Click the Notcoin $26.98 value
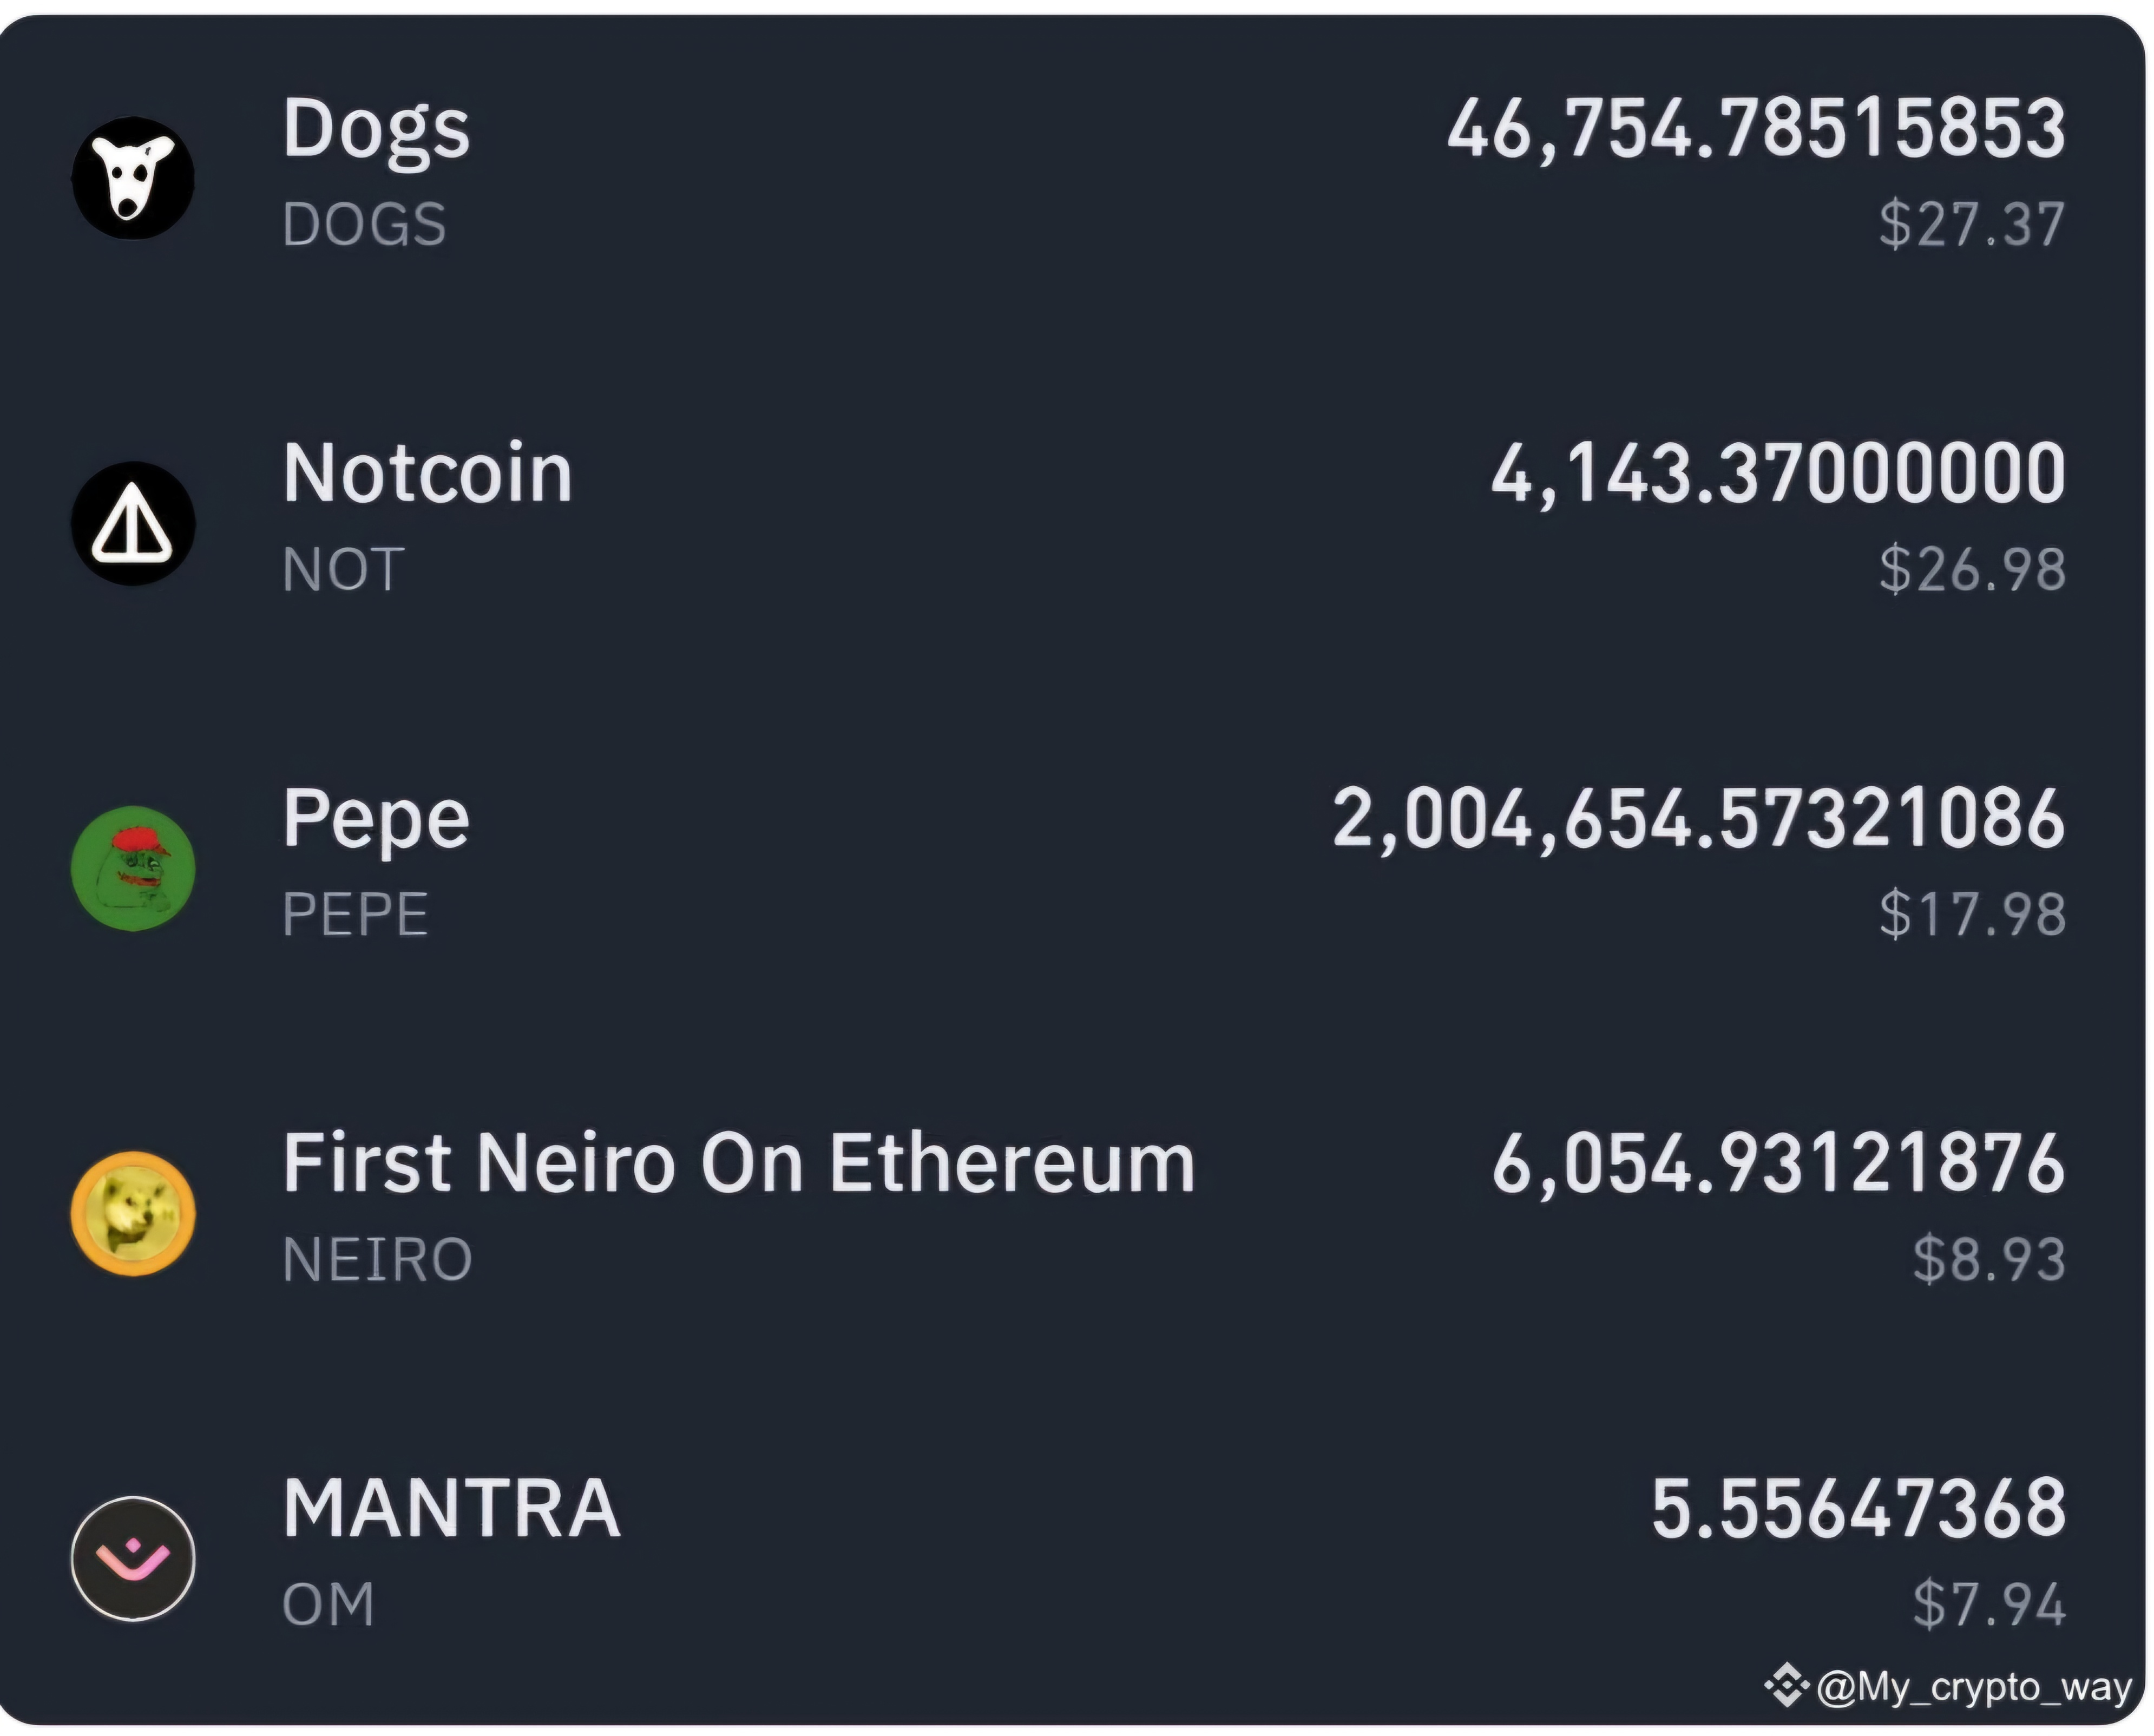Screen dimensions: 2154x1736 (1971, 569)
